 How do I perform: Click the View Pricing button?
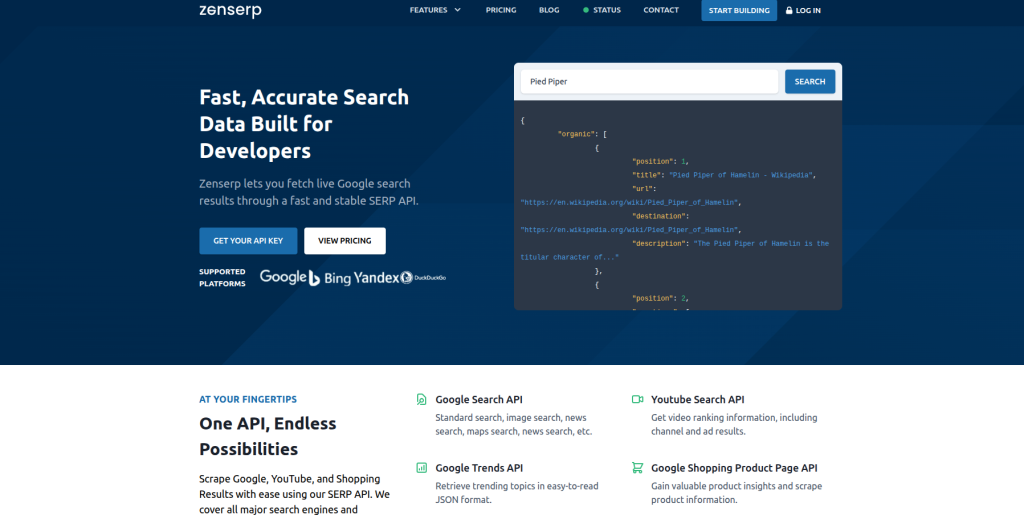coord(345,241)
